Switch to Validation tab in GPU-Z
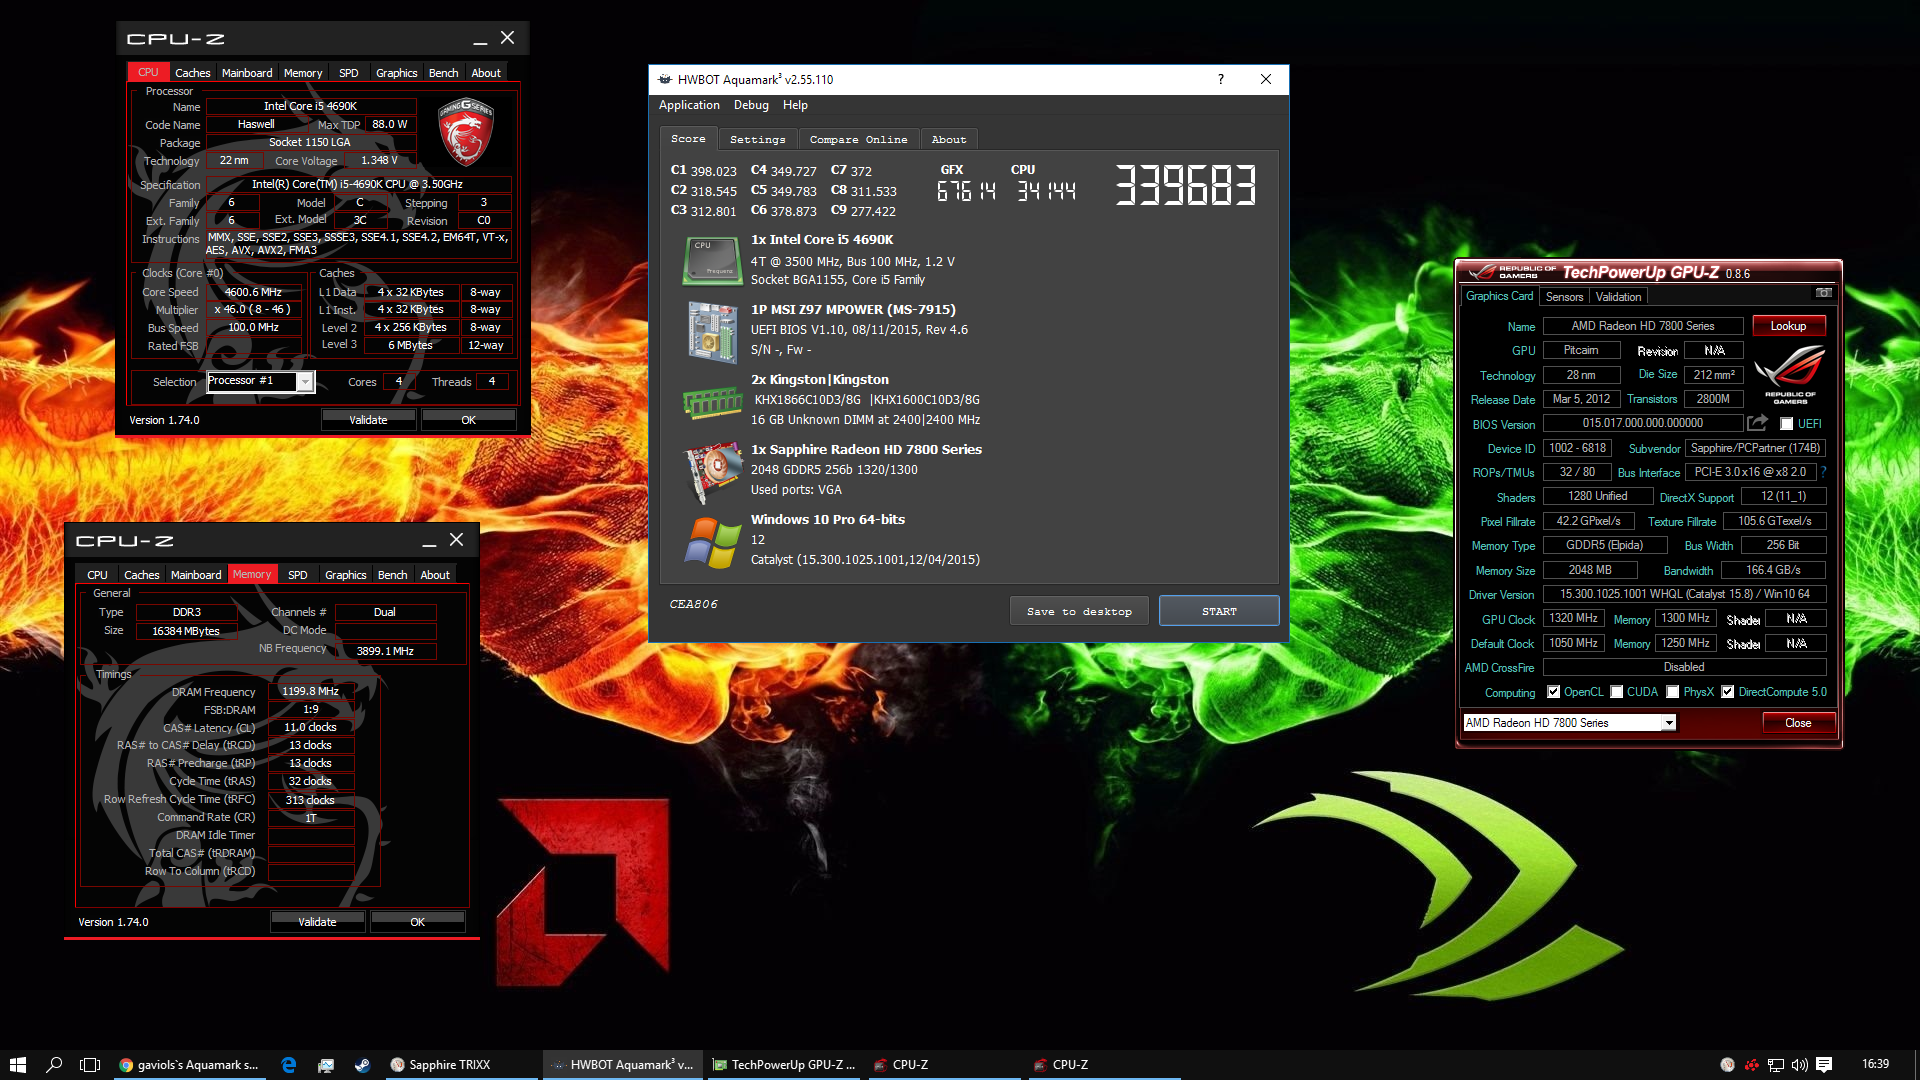This screenshot has height=1080, width=1920. tap(1618, 297)
